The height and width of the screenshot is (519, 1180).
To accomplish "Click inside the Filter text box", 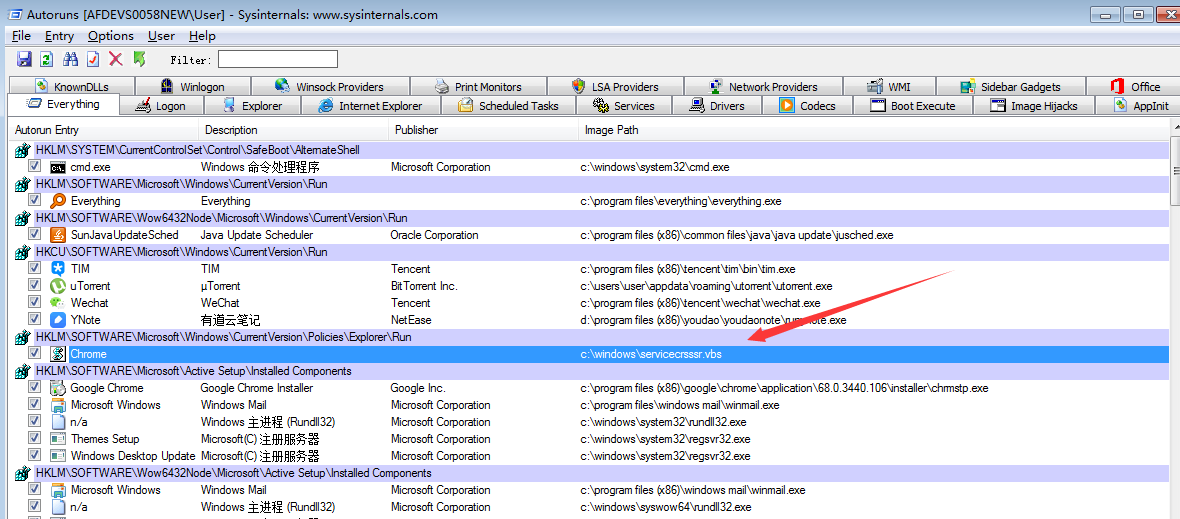I will click(x=278, y=59).
